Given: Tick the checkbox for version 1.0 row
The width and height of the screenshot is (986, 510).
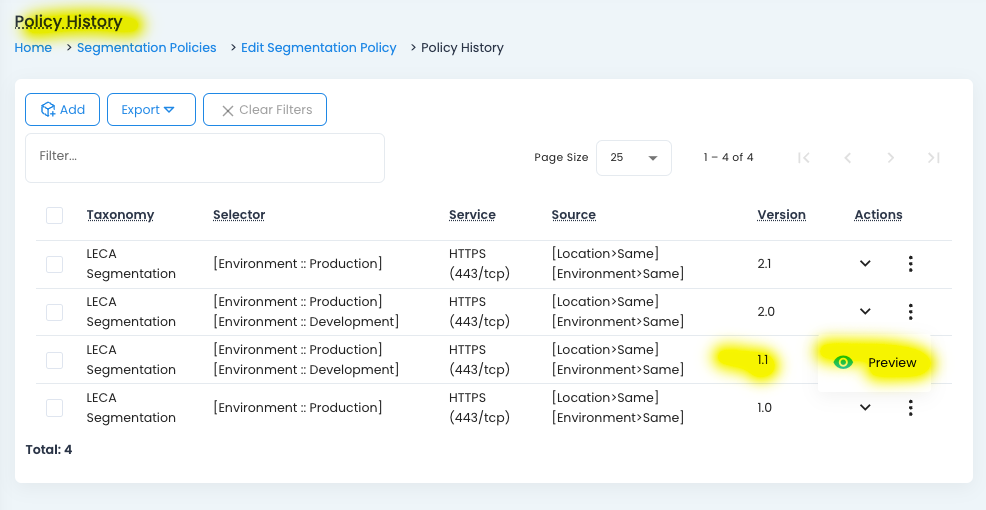Looking at the screenshot, I should coord(55,408).
